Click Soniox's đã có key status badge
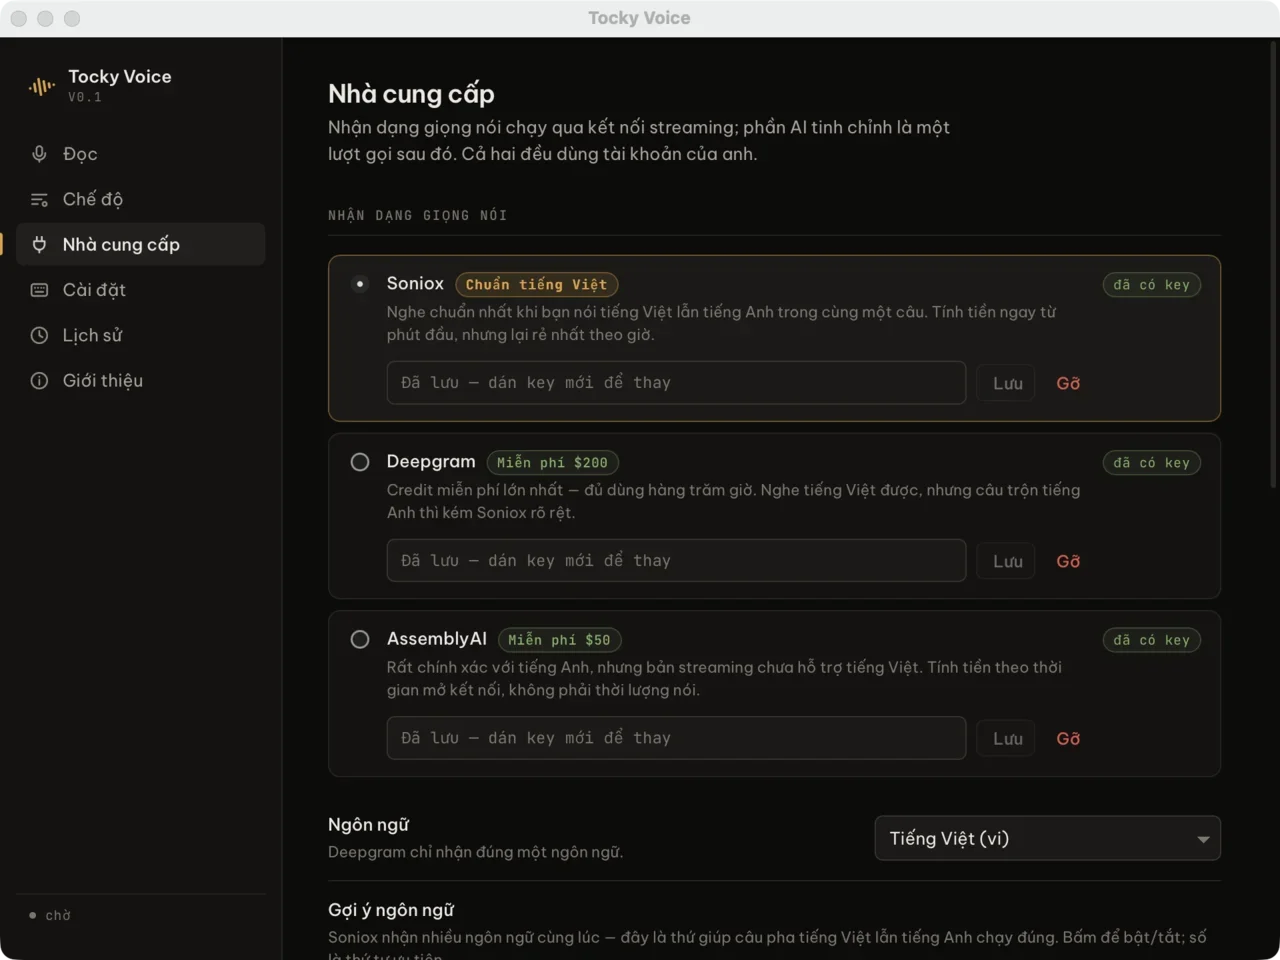The height and width of the screenshot is (960, 1280). [x=1152, y=285]
